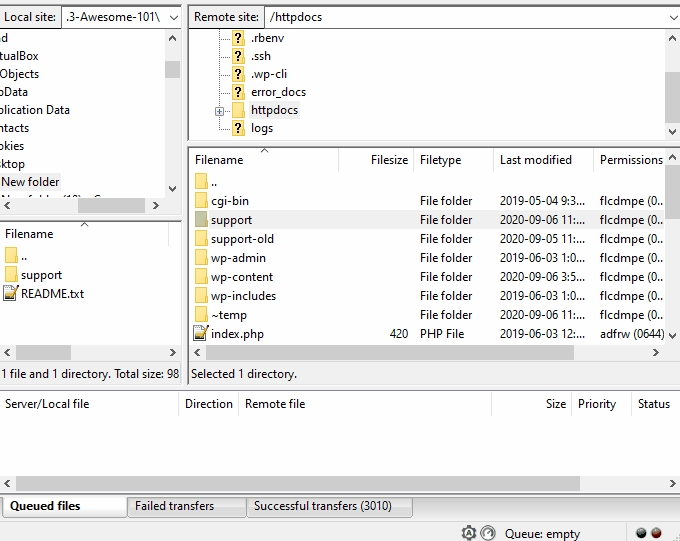Click the selected support folder icon in remote list

[201, 220]
